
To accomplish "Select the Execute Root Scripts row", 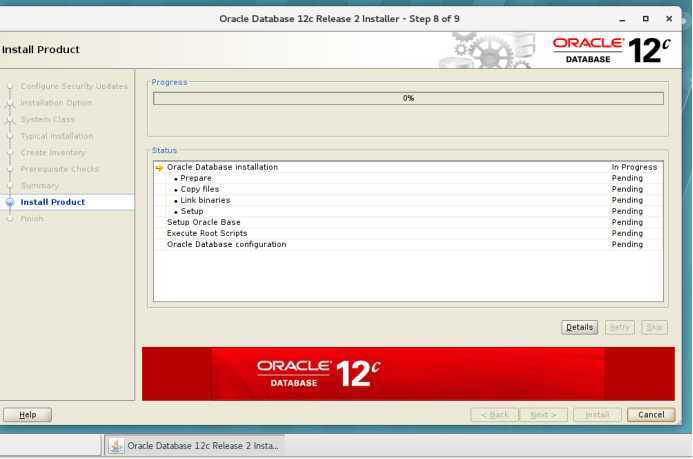I will click(408, 233).
